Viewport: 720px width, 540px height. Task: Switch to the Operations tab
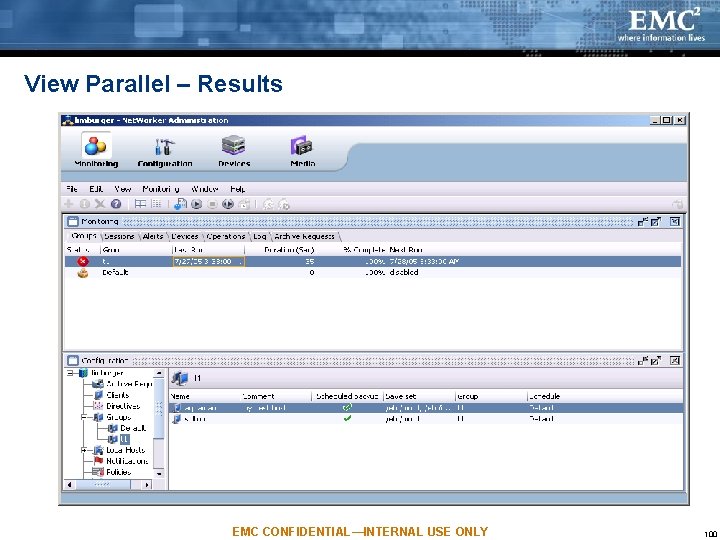point(225,236)
